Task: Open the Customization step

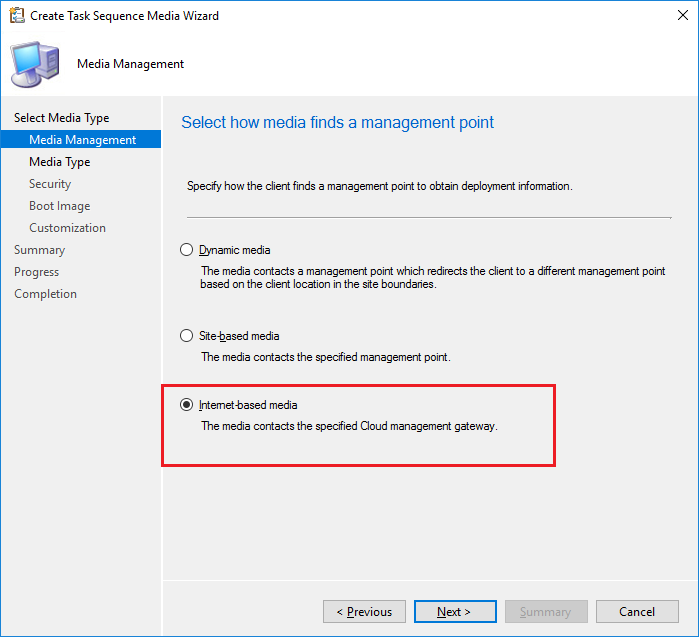Action: click(x=67, y=228)
